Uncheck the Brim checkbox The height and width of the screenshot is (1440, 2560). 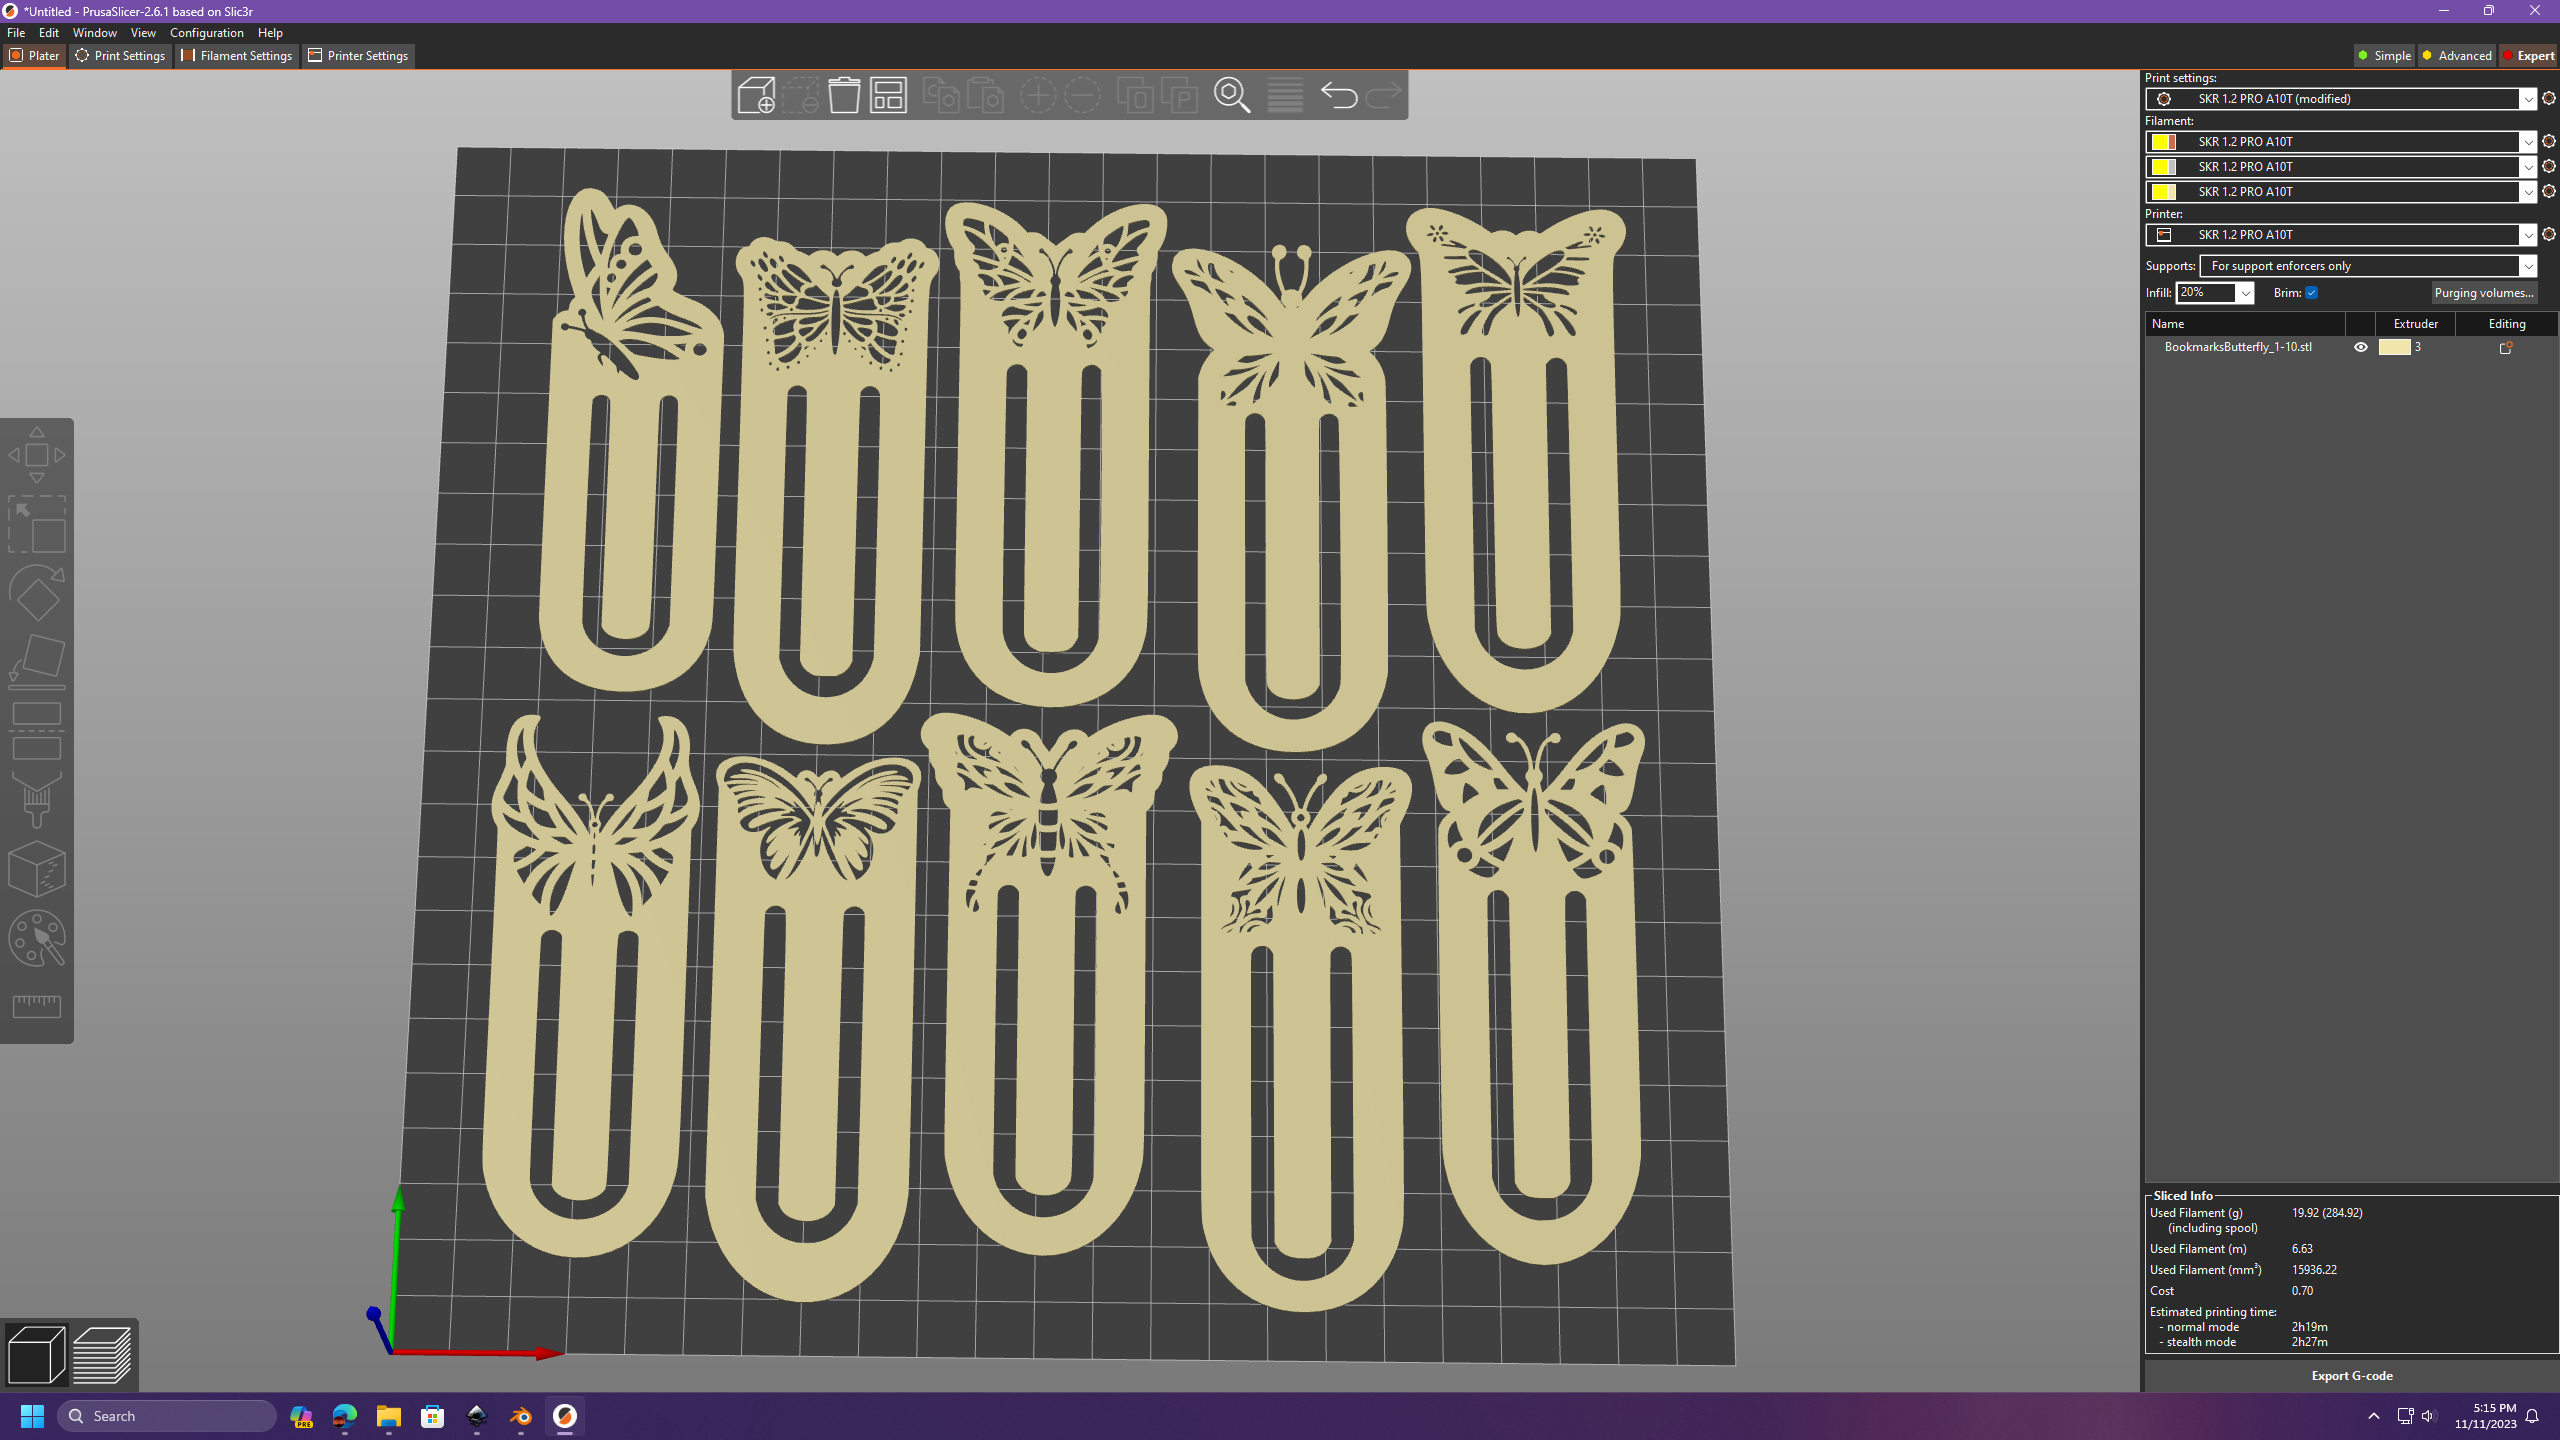click(x=2311, y=293)
